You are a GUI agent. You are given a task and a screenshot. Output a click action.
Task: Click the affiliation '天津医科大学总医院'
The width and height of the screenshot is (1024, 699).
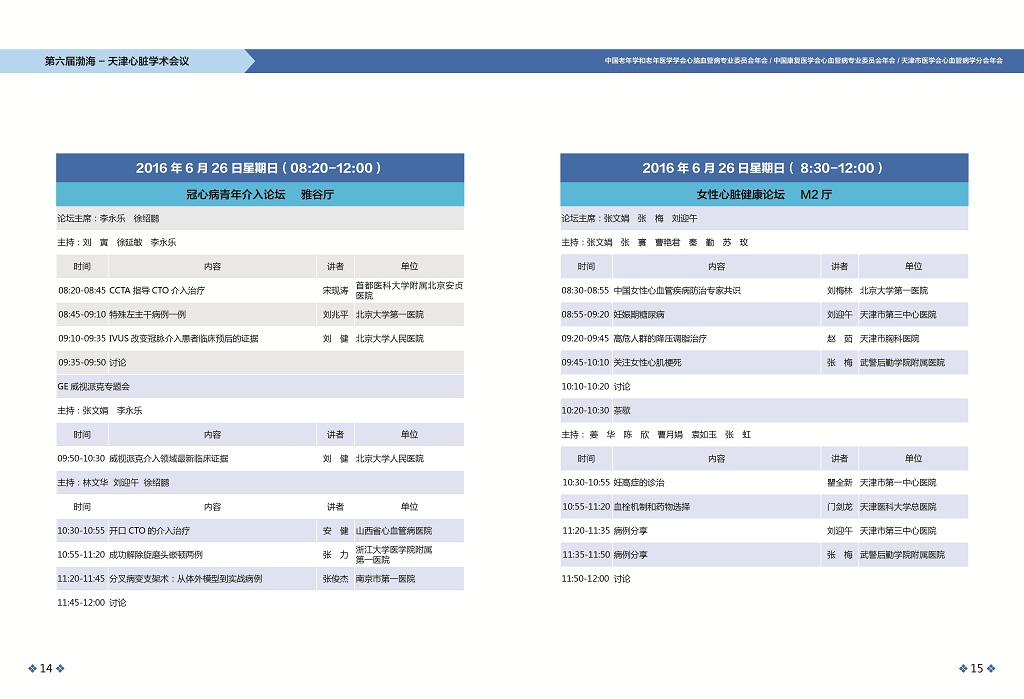[898, 506]
